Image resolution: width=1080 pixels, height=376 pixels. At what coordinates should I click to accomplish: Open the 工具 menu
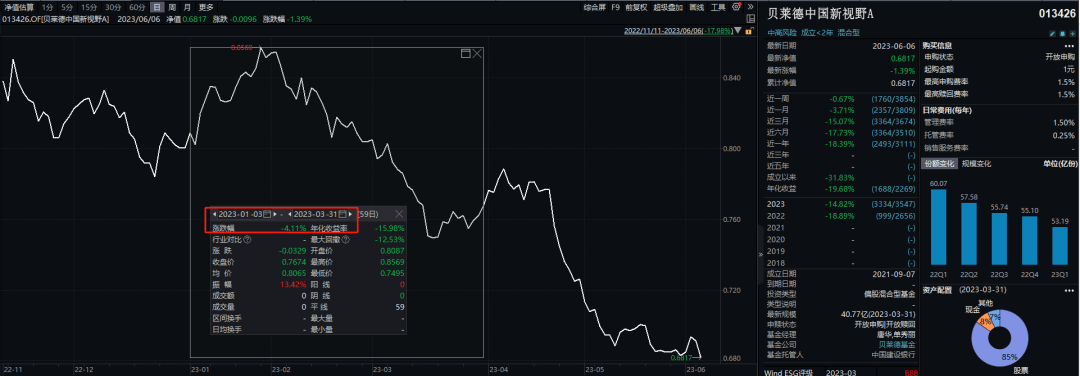pyautogui.click(x=718, y=8)
